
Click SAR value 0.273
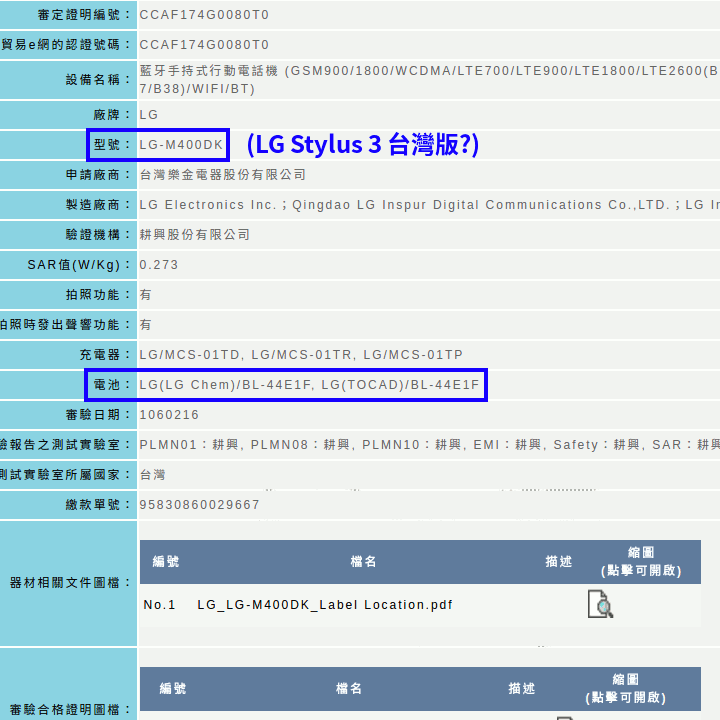tap(159, 264)
